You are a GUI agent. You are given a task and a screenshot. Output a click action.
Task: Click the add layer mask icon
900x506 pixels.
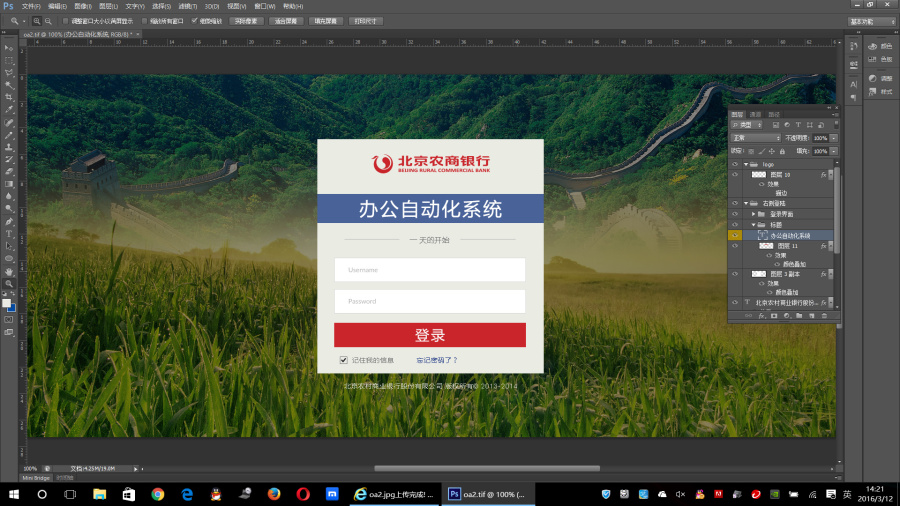[774, 316]
